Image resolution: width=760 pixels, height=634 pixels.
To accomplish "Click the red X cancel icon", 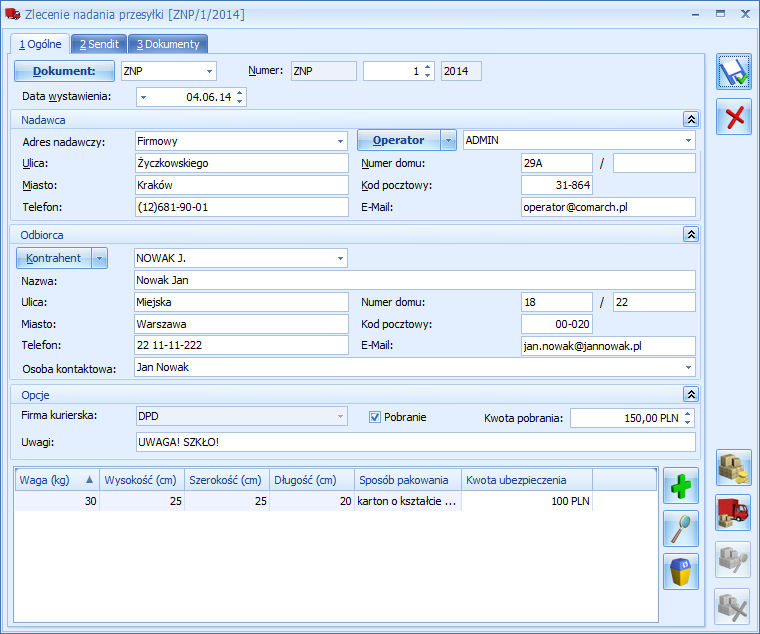I will pos(734,117).
